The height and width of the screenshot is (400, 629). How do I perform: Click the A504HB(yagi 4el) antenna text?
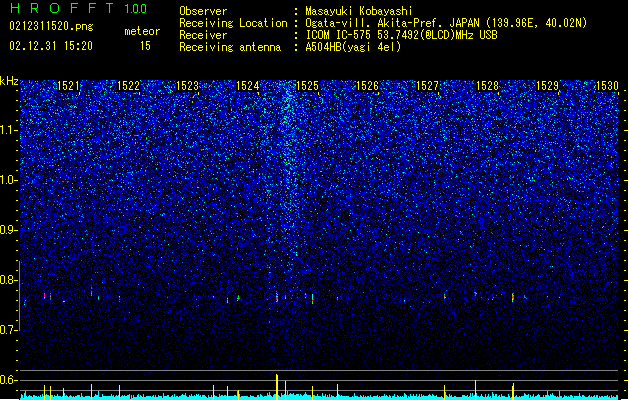pyautogui.click(x=353, y=47)
